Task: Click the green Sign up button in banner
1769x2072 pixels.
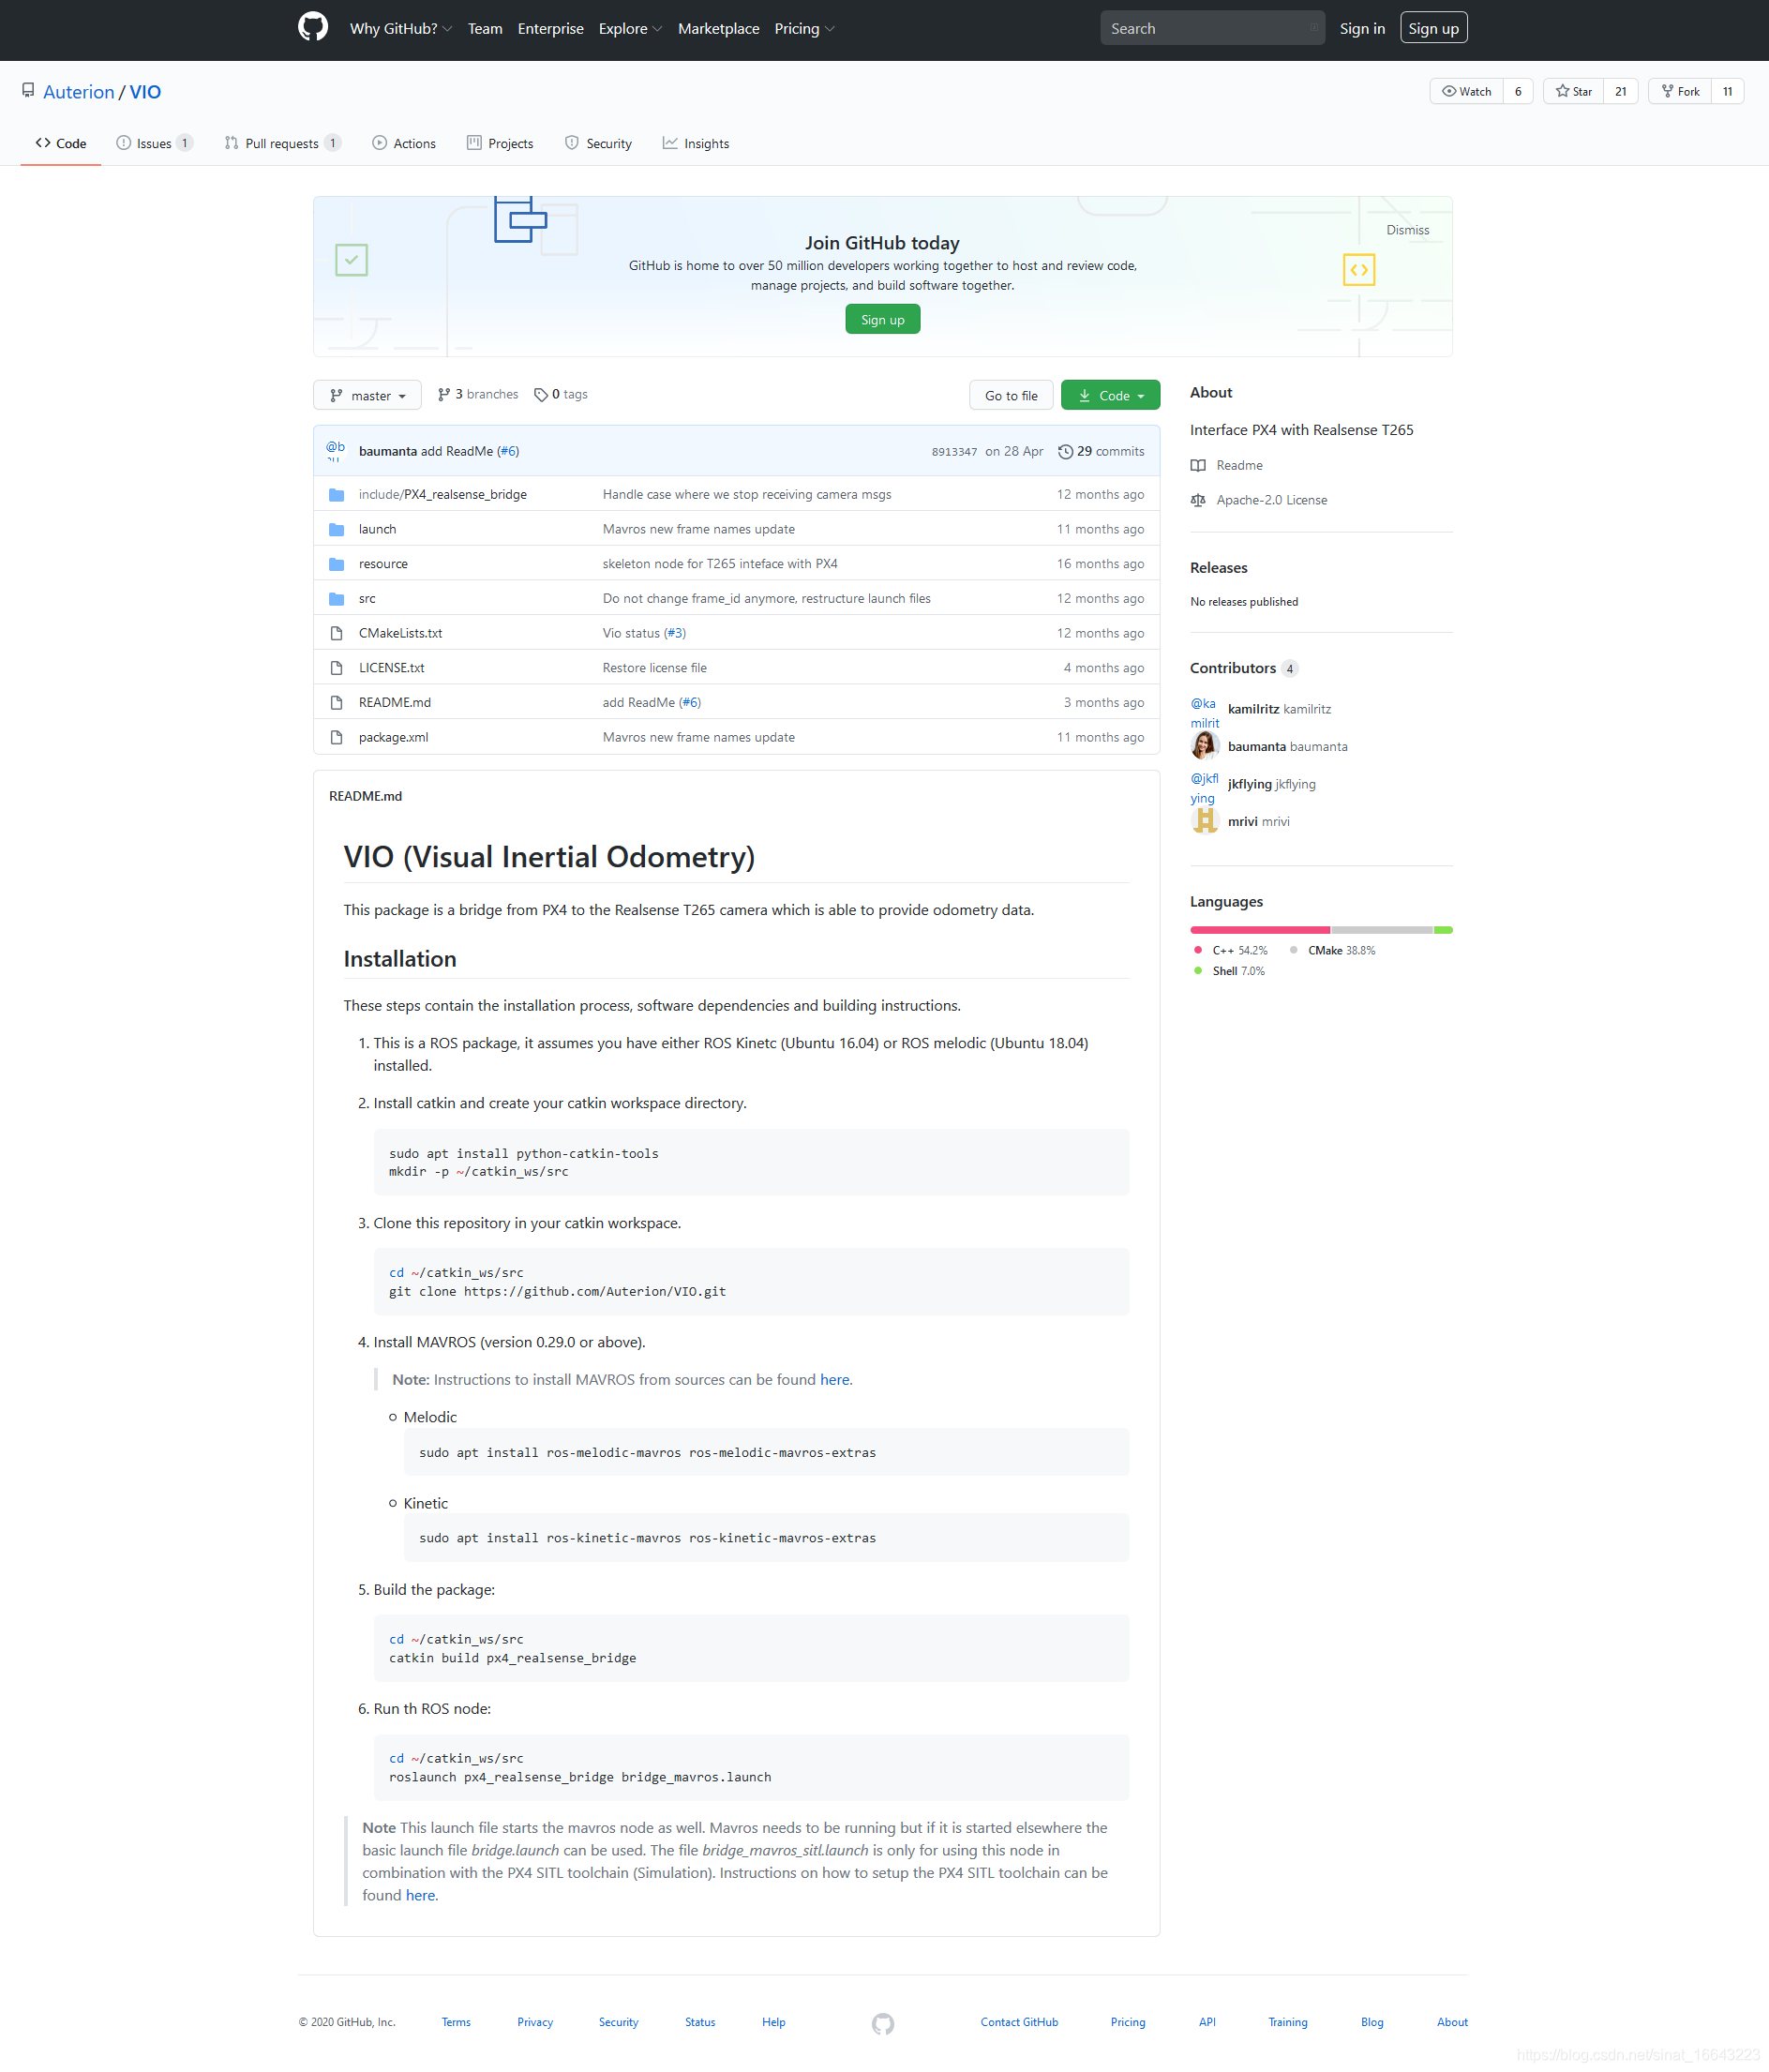Action: coord(882,320)
